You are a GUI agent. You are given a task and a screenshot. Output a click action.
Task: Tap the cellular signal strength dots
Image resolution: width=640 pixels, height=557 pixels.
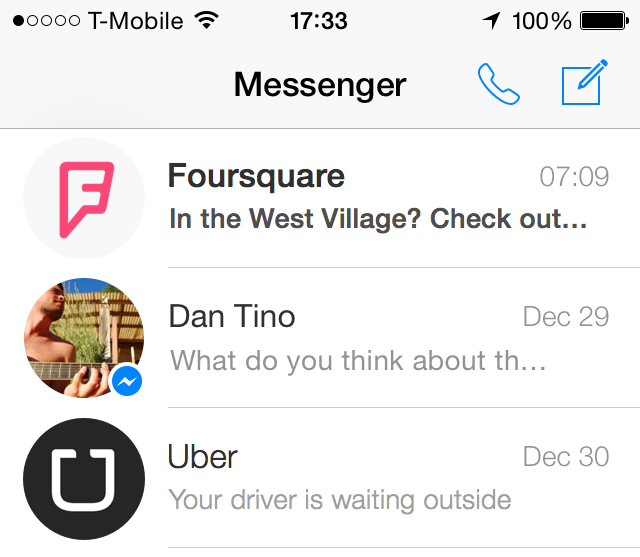coord(46,20)
